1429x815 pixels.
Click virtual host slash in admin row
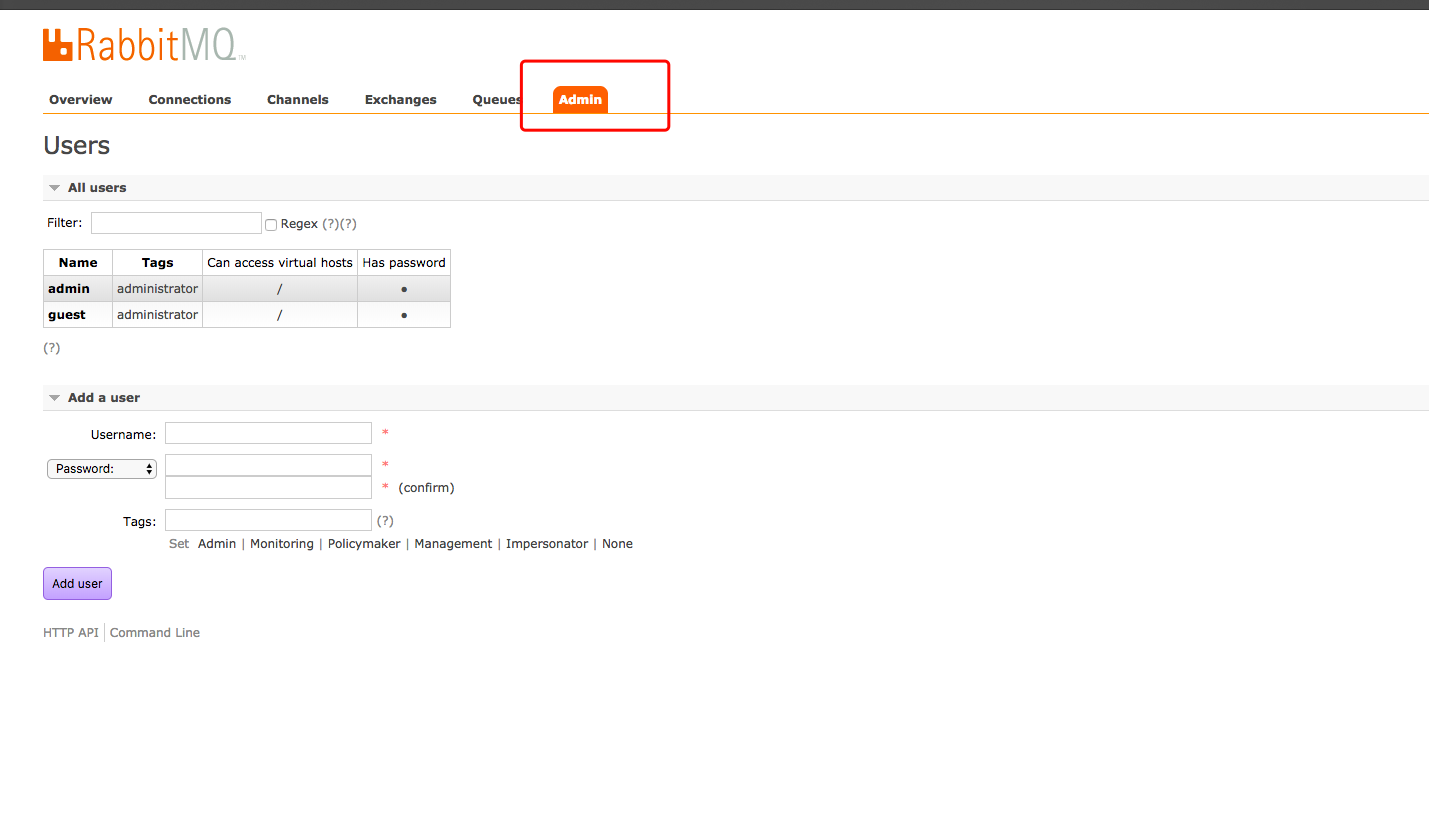(280, 289)
